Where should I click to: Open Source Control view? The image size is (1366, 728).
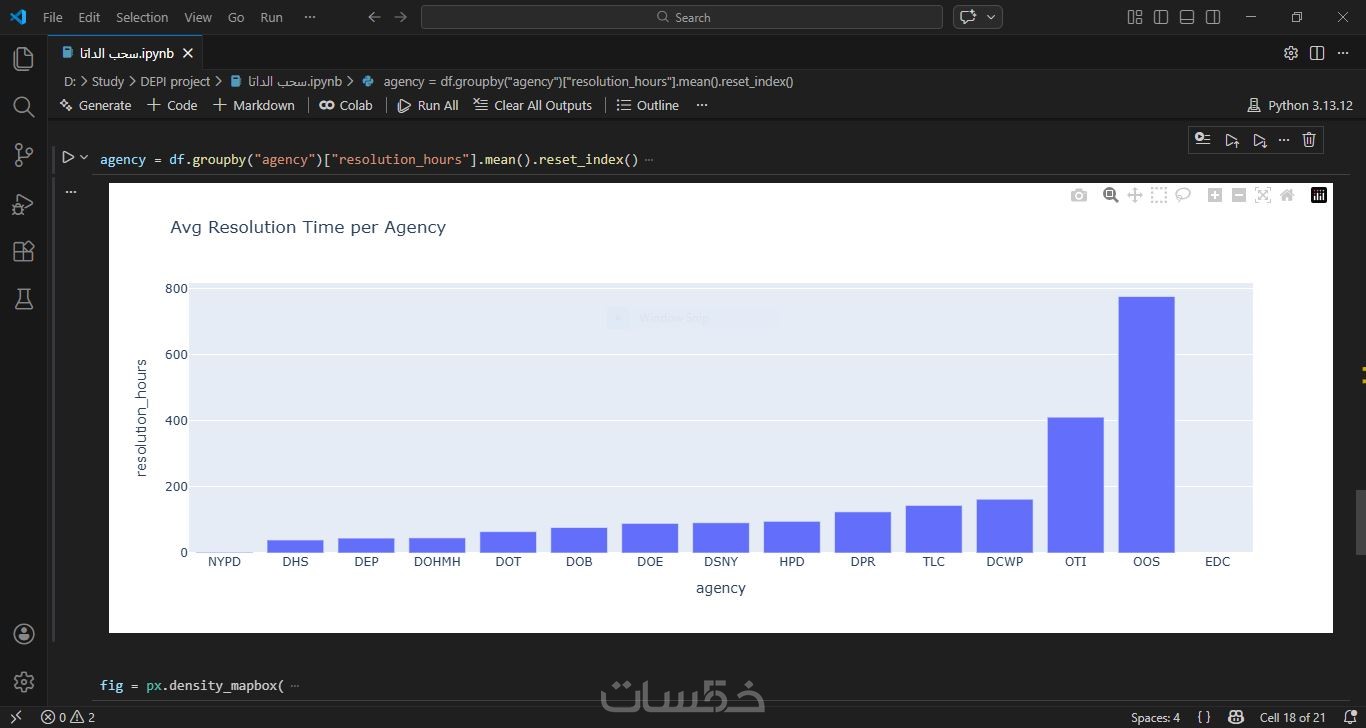[23, 155]
